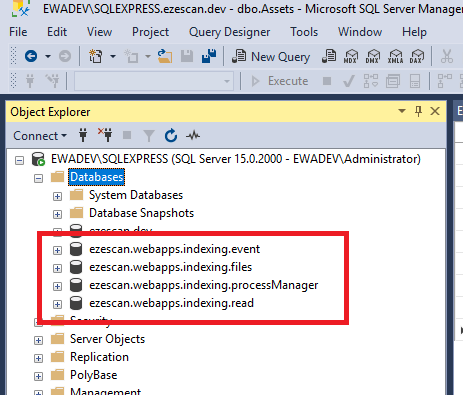Viewport: 463px width, 395px height.
Task: Click the New Query toolbar button
Action: (x=271, y=56)
